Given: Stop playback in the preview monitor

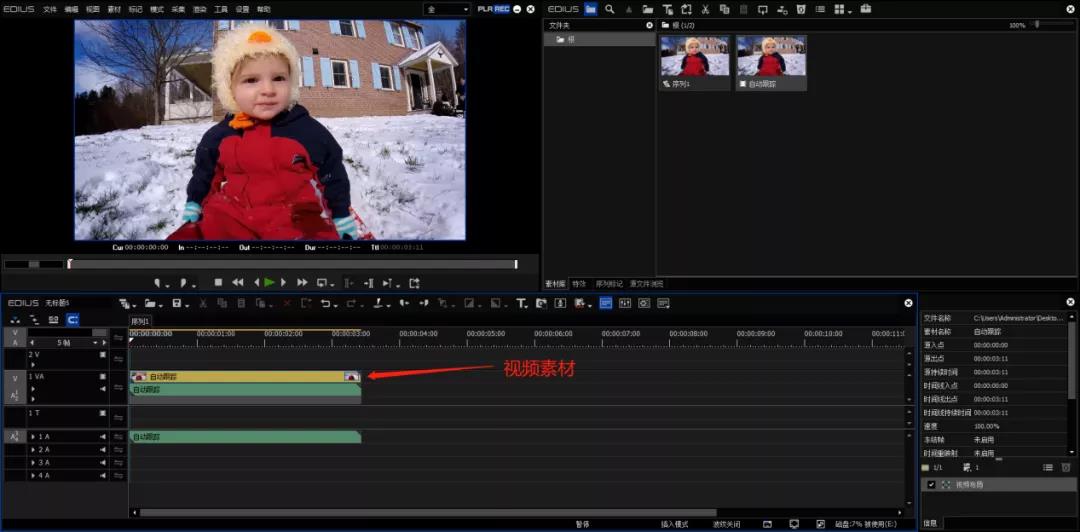Looking at the screenshot, I should coord(218,283).
